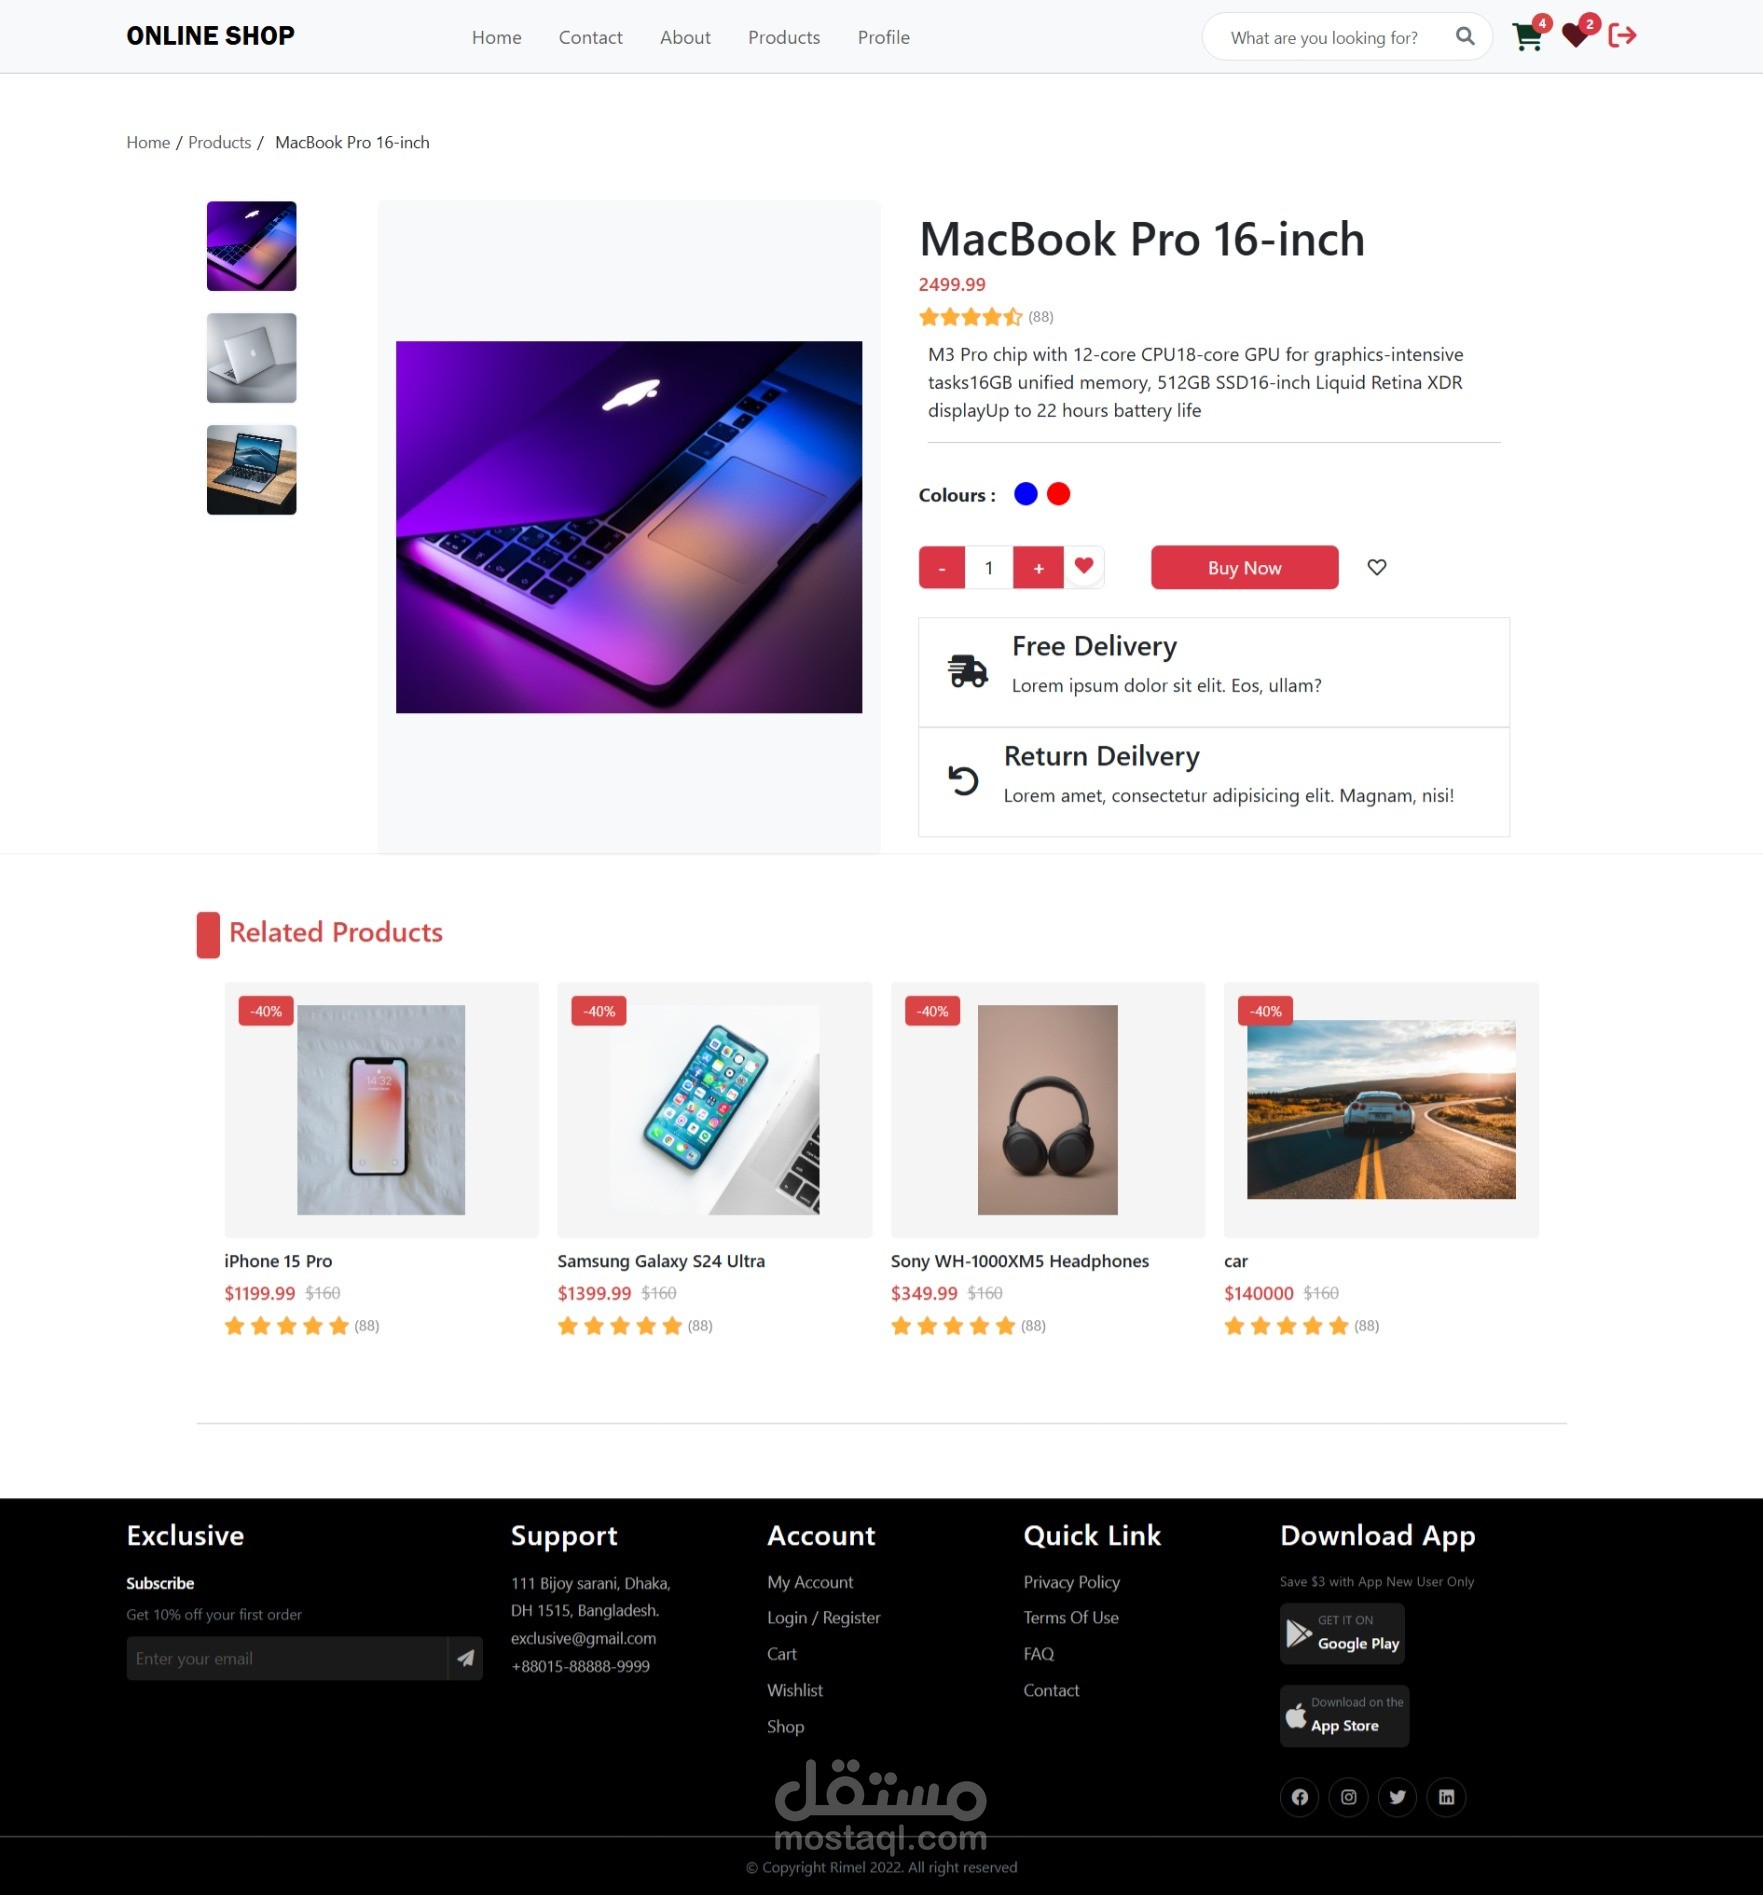Viewport: 1763px width, 1895px height.
Task: Click the Buy Now button
Action: [x=1244, y=567]
